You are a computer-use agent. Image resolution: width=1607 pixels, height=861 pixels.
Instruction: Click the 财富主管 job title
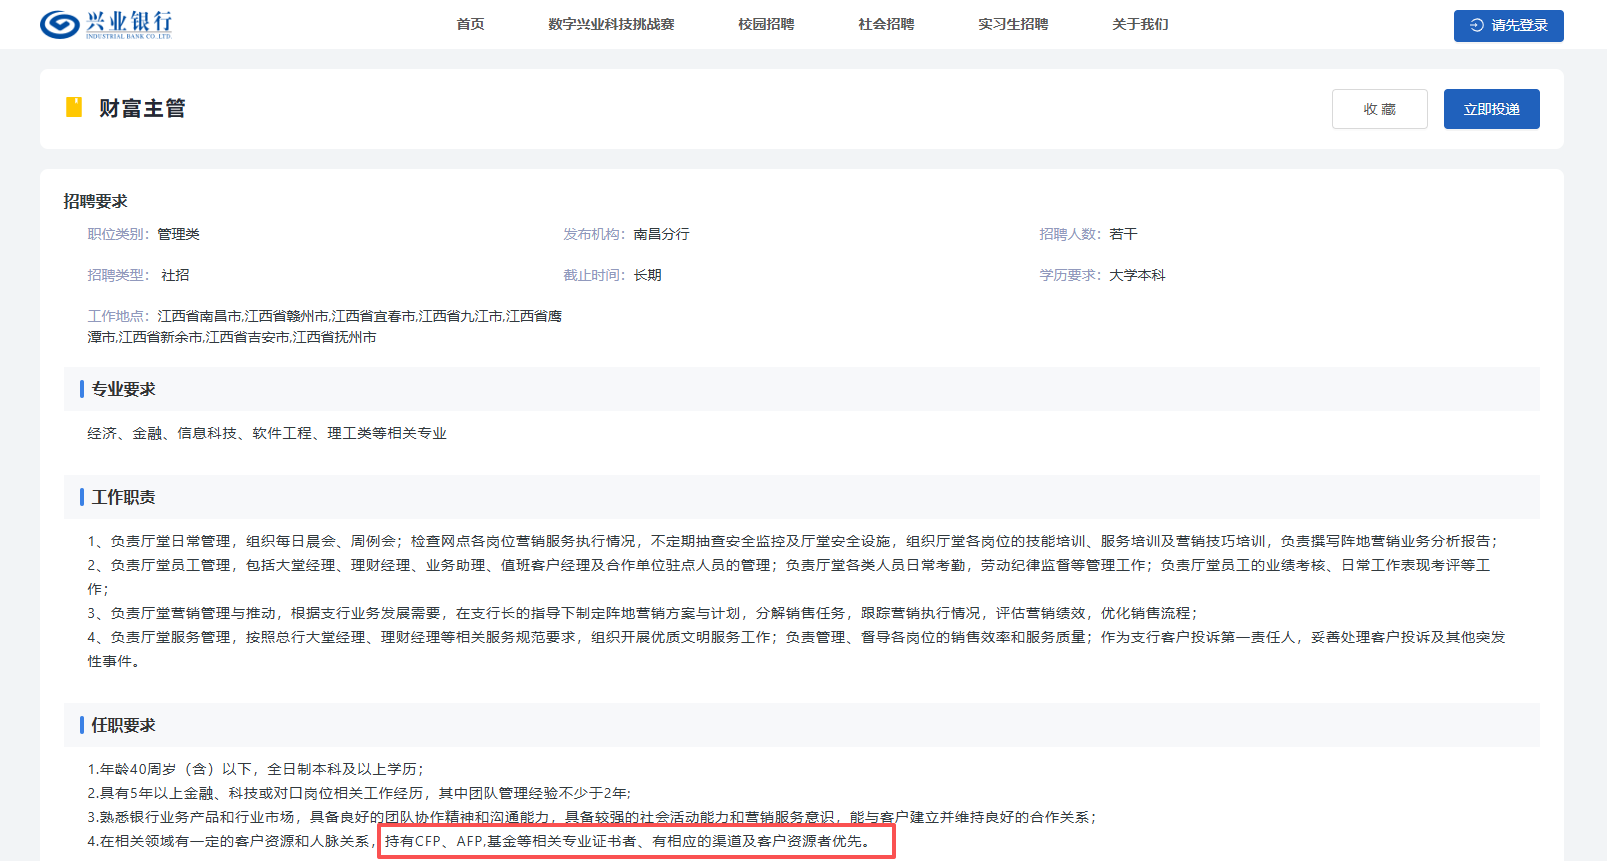pyautogui.click(x=142, y=108)
